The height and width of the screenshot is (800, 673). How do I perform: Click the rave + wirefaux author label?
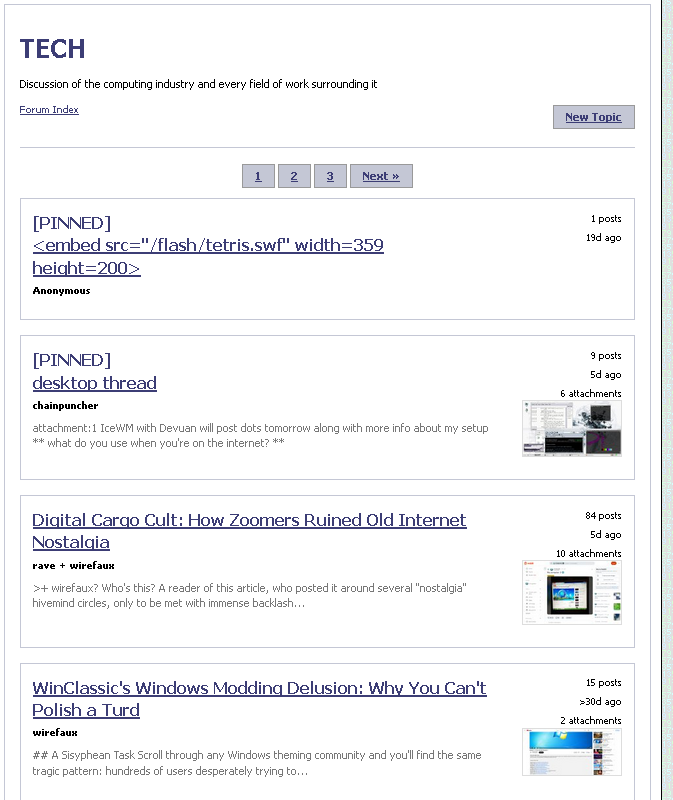pyautogui.click(x=73, y=566)
